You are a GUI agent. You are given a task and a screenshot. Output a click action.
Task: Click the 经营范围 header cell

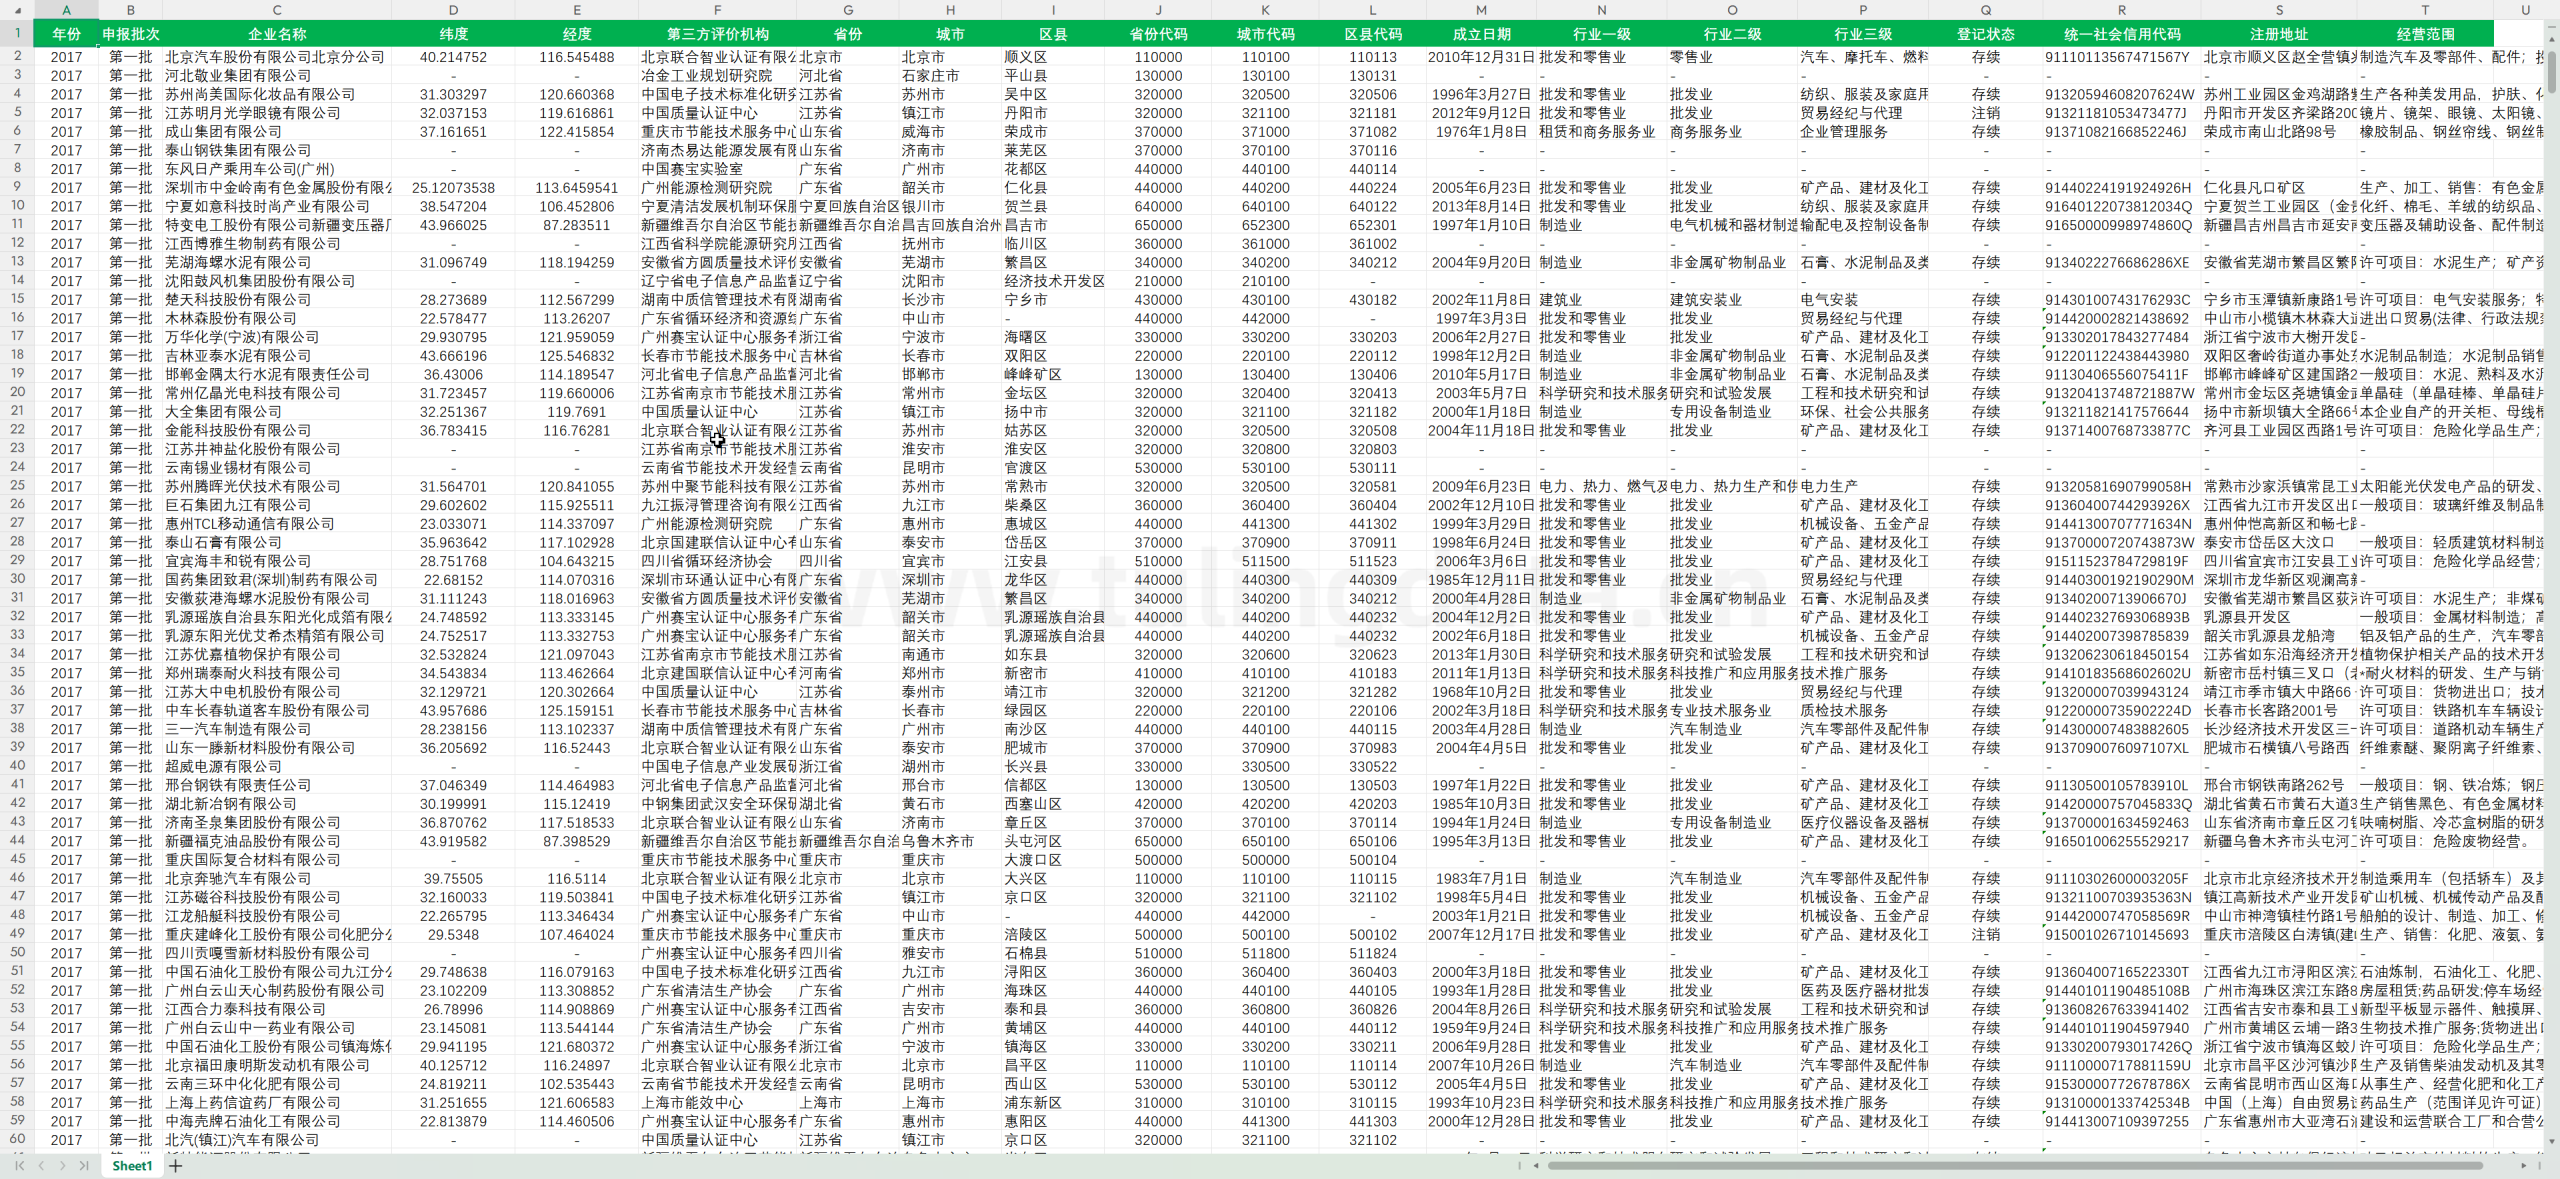2425,34
